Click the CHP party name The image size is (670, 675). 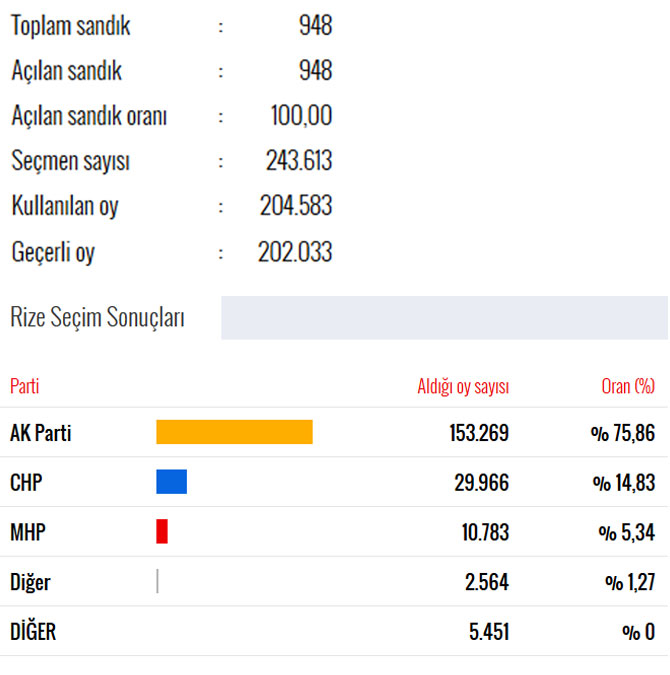tap(26, 483)
